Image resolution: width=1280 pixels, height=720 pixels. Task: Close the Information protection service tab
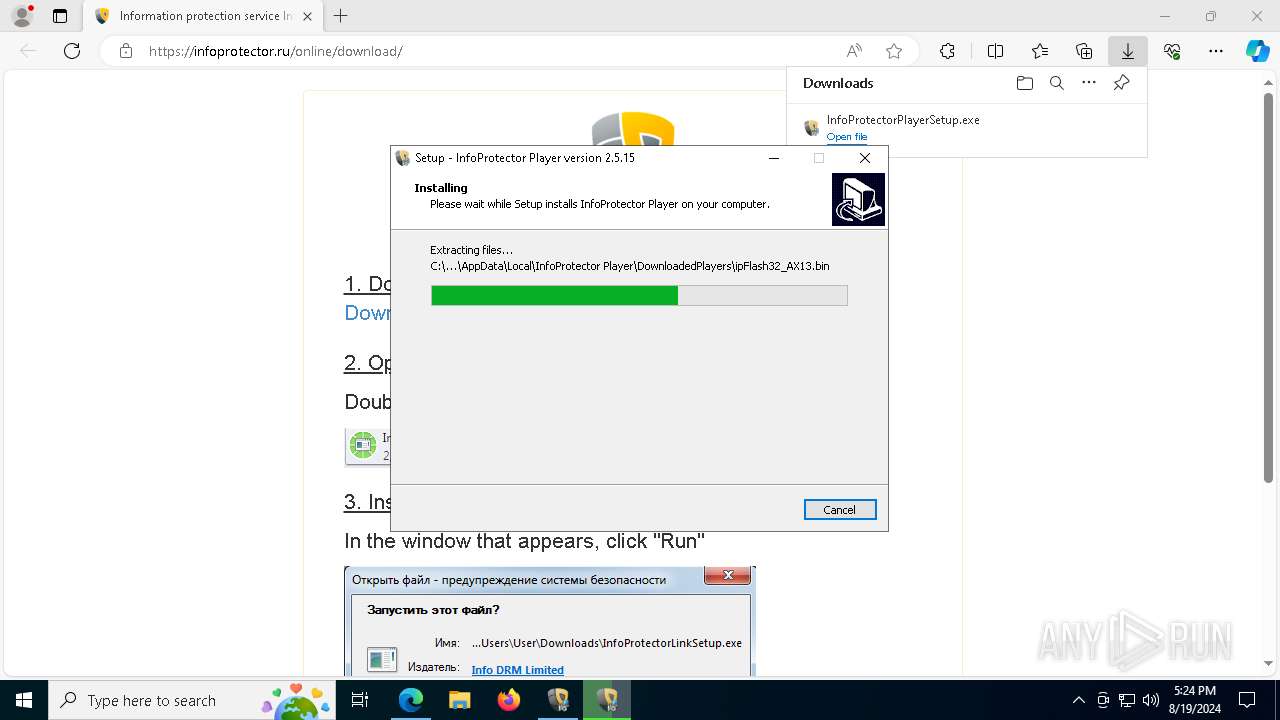coord(307,16)
